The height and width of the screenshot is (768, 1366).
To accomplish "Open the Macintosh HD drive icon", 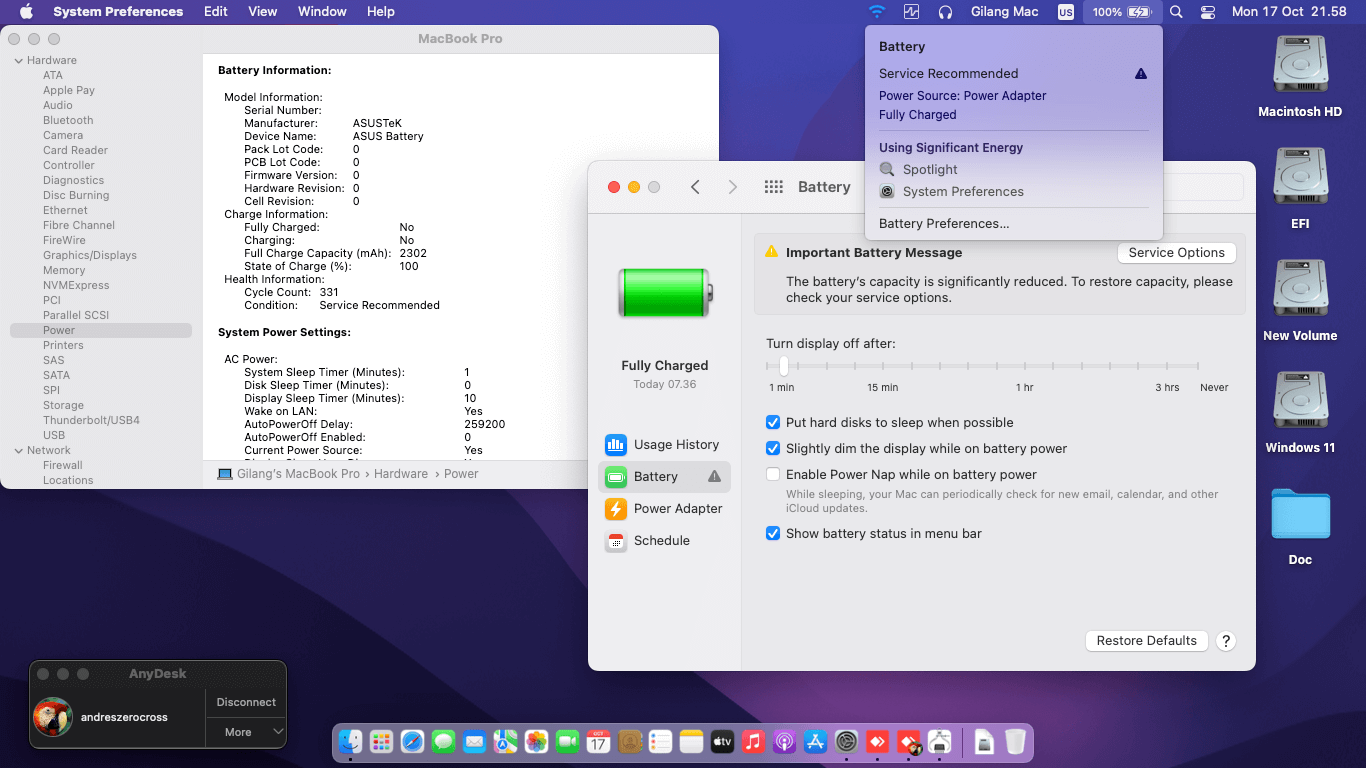I will pyautogui.click(x=1299, y=65).
